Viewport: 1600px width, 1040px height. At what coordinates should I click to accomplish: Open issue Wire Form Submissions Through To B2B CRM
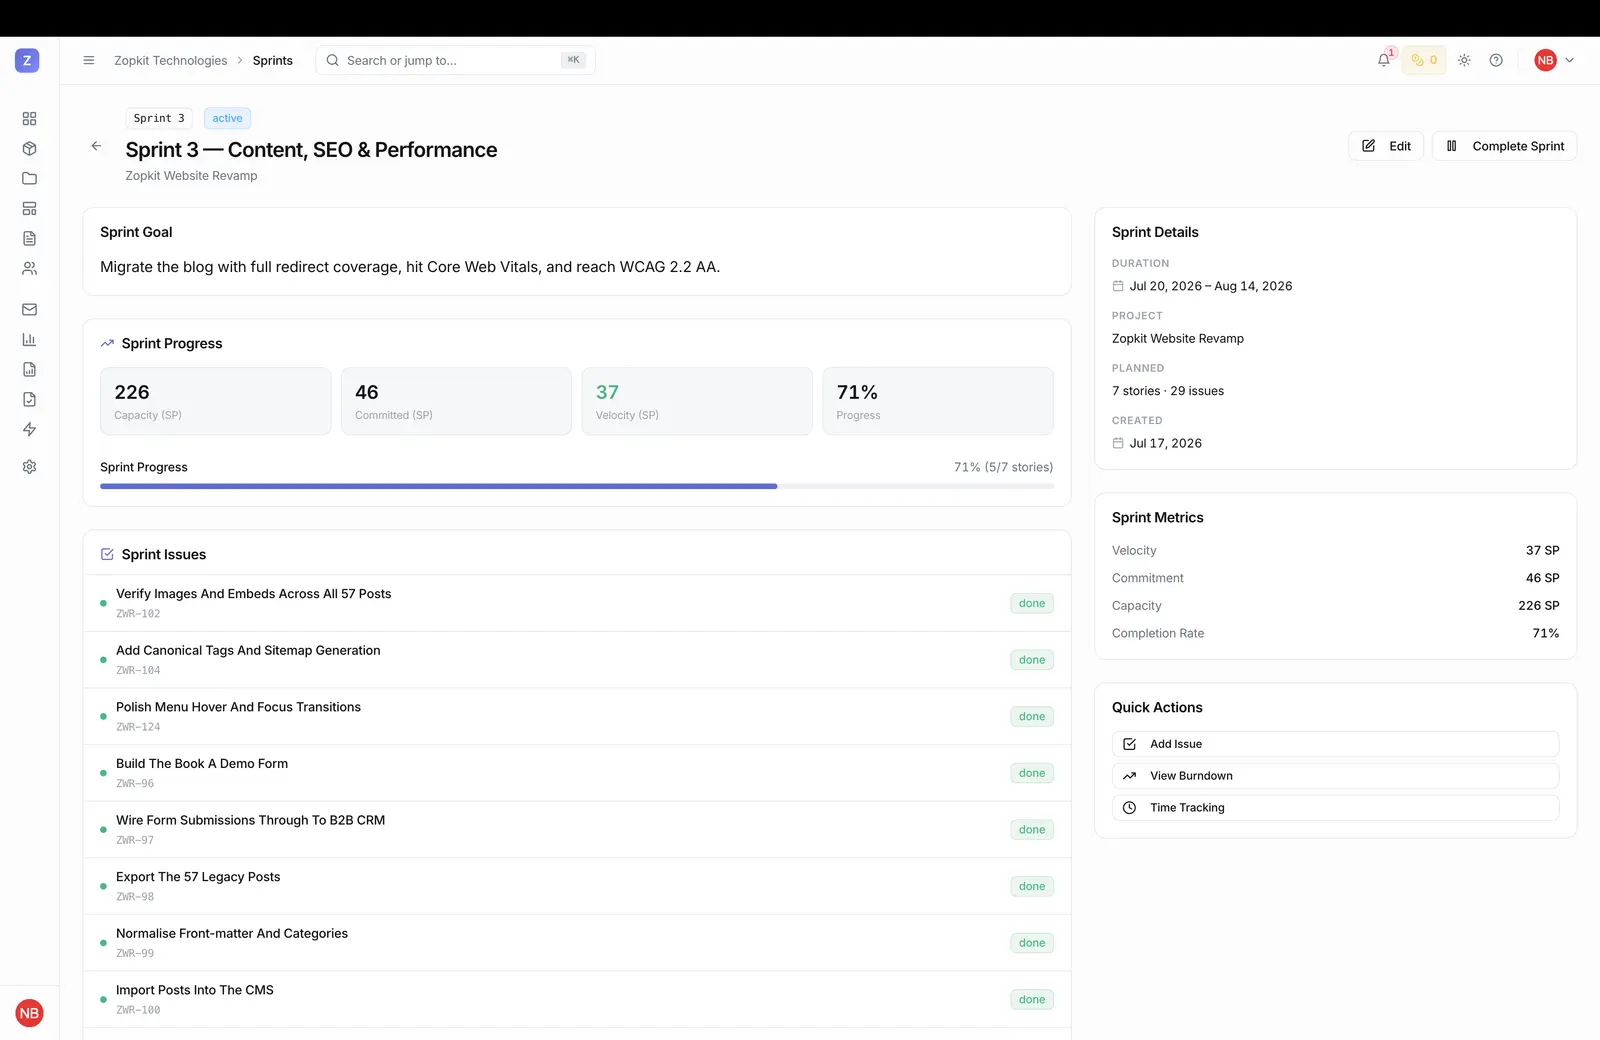(577, 830)
